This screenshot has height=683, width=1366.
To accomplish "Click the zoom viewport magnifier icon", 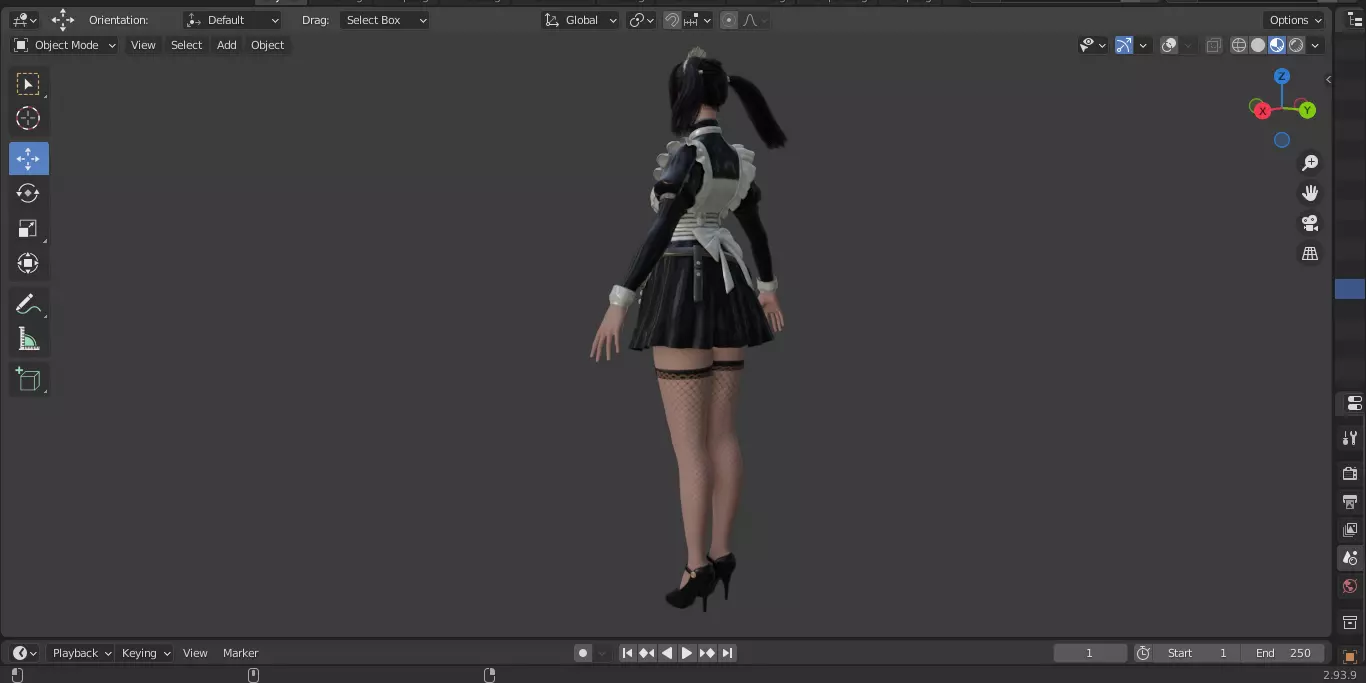I will pos(1310,163).
